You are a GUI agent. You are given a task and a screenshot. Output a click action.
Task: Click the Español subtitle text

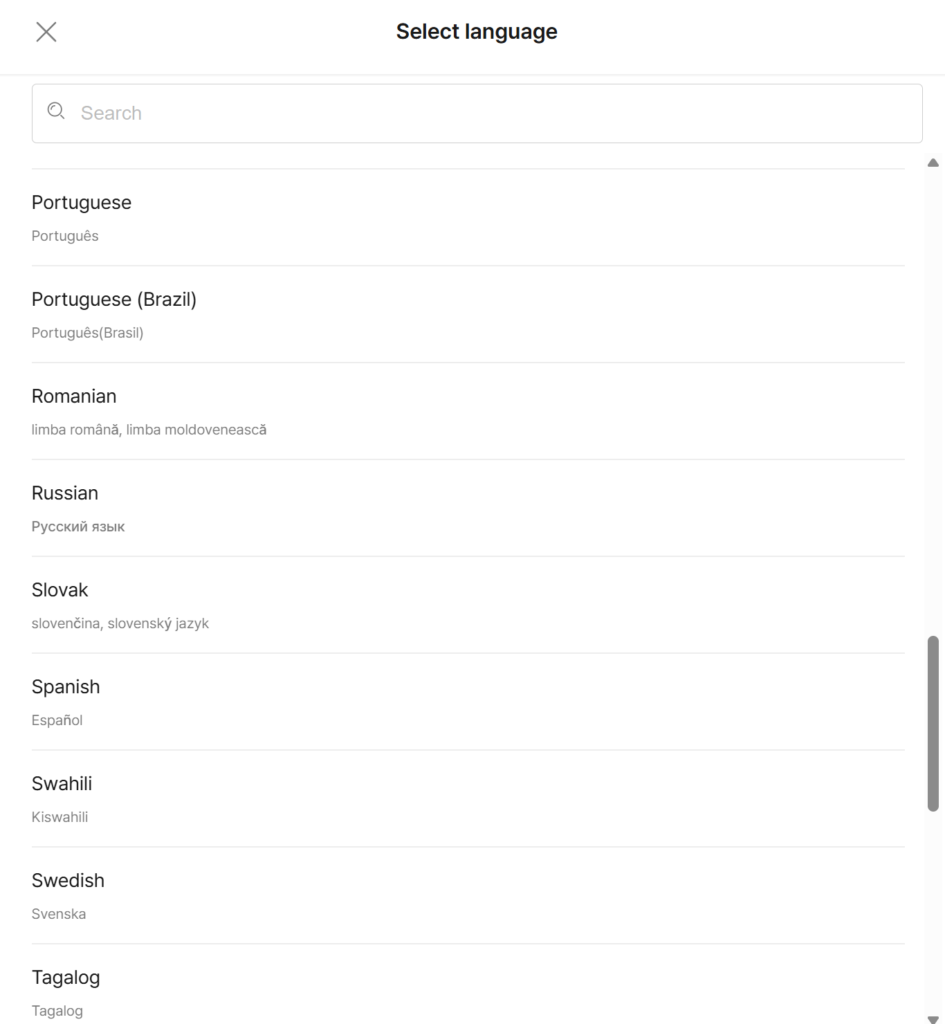57,721
